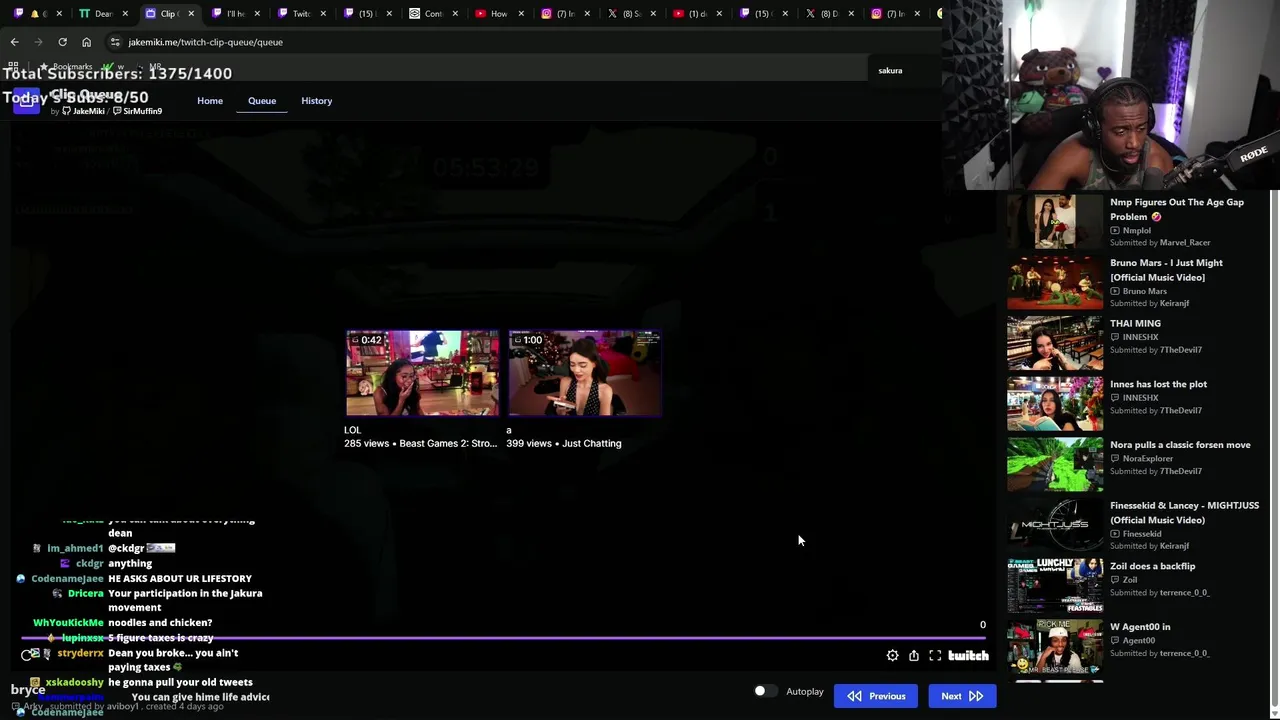Select queue item THAI MING

pos(1133,342)
